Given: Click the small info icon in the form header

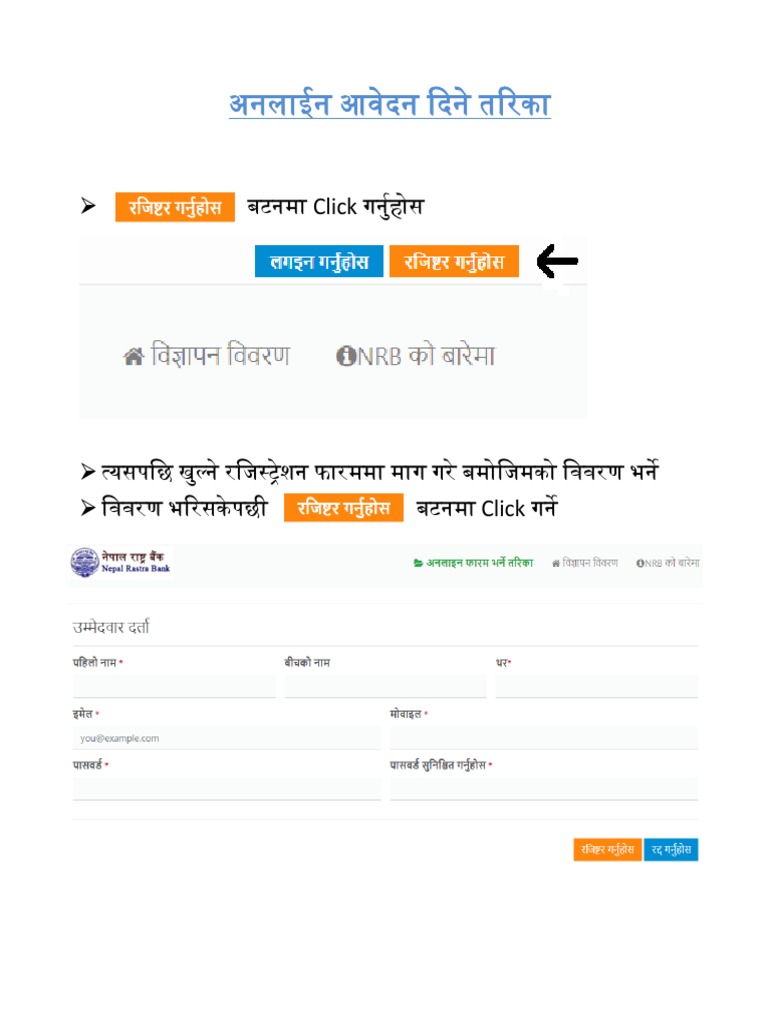Looking at the screenshot, I should pos(640,563).
